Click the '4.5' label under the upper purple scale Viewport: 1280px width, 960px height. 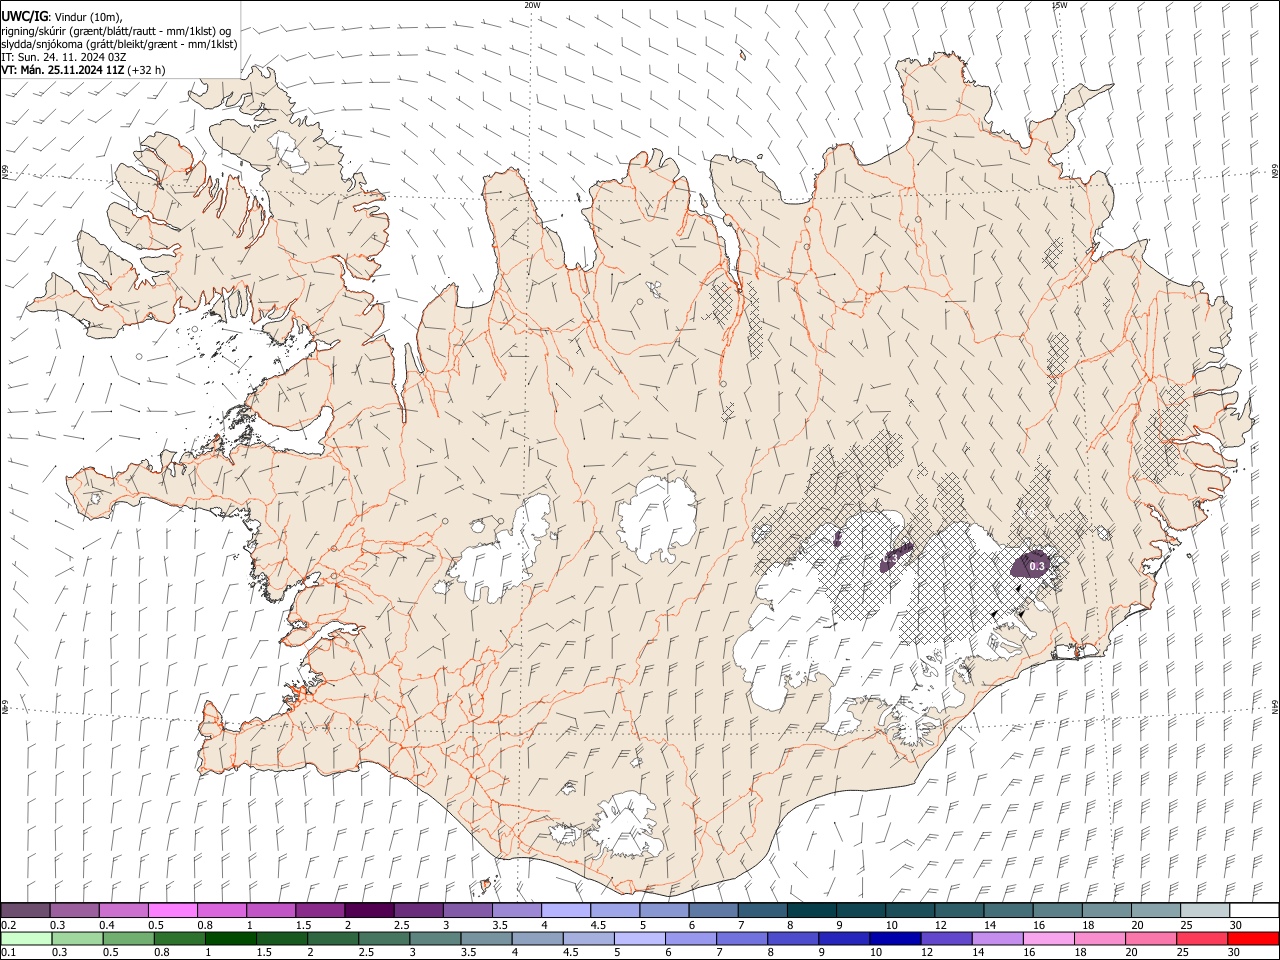point(598,925)
